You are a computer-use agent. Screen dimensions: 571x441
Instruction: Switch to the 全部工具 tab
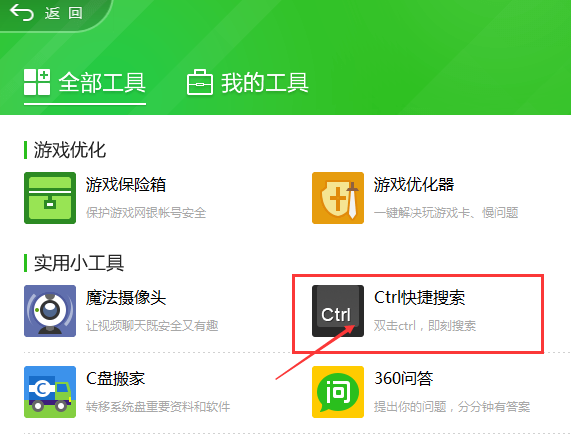[x=85, y=83]
